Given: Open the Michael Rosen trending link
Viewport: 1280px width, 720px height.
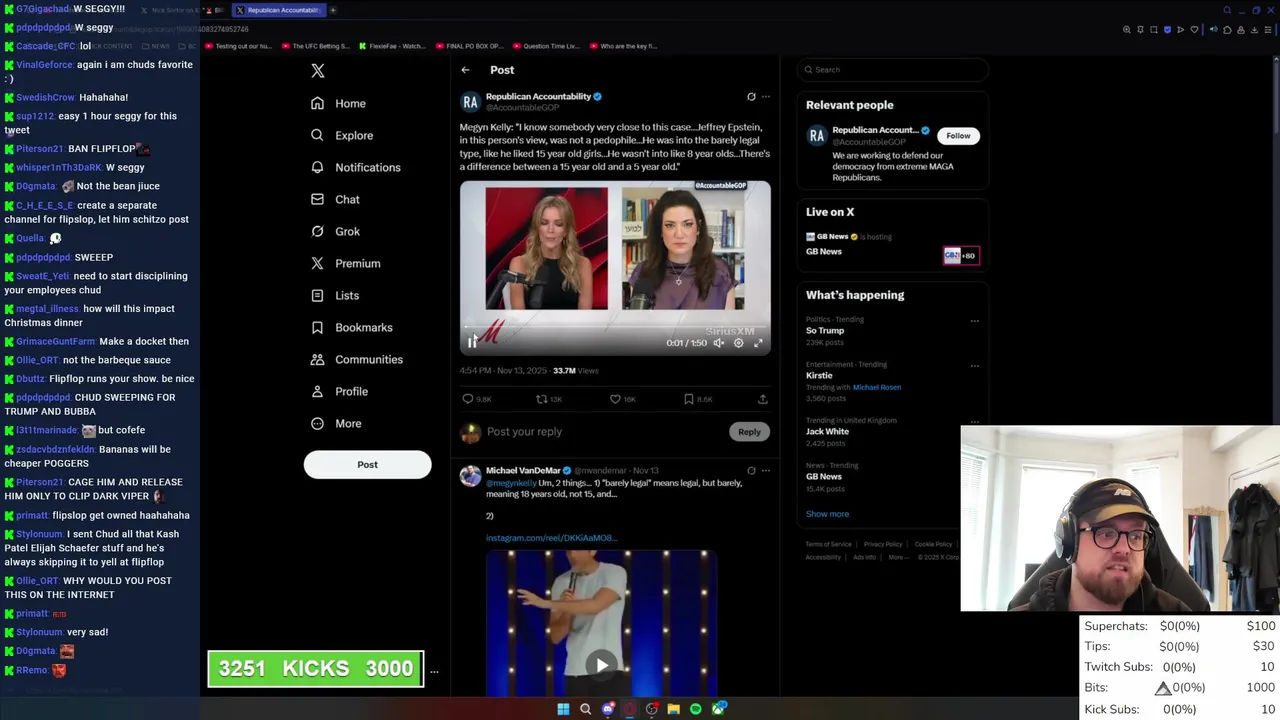Looking at the screenshot, I should click(877, 387).
